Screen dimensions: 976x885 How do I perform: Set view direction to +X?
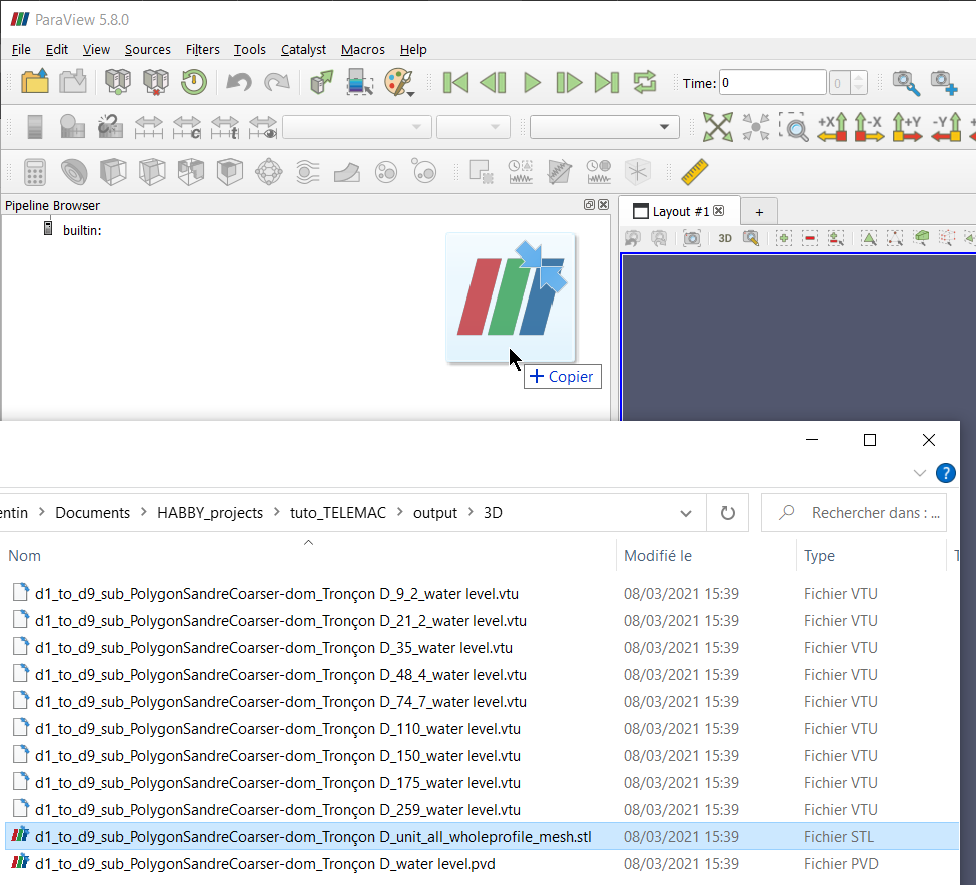(832, 127)
